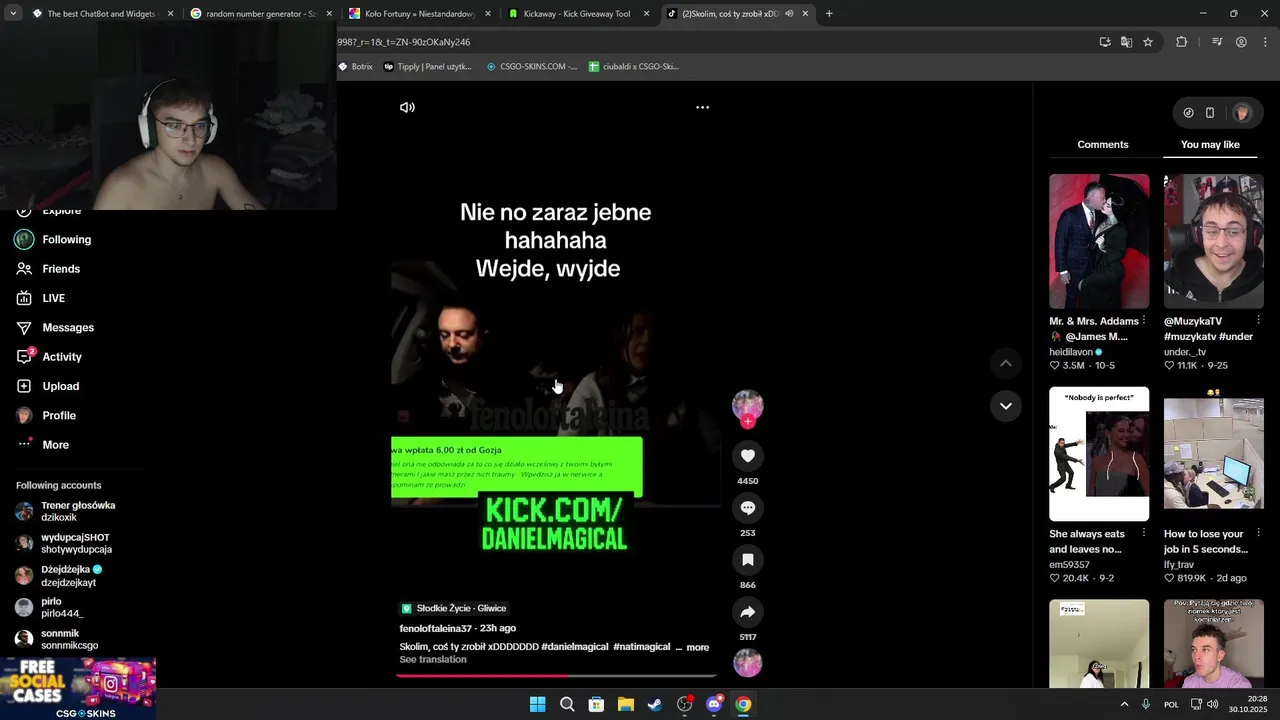Open pirlo following account

[x=50, y=607]
